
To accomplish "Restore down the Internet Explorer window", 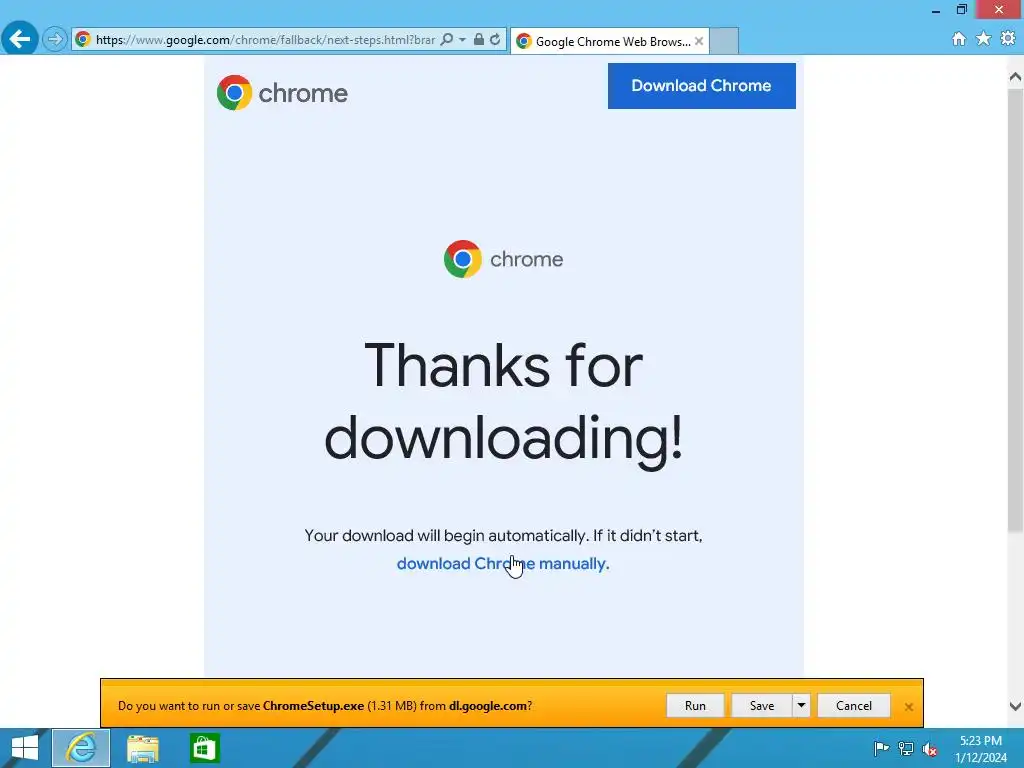I will point(961,10).
